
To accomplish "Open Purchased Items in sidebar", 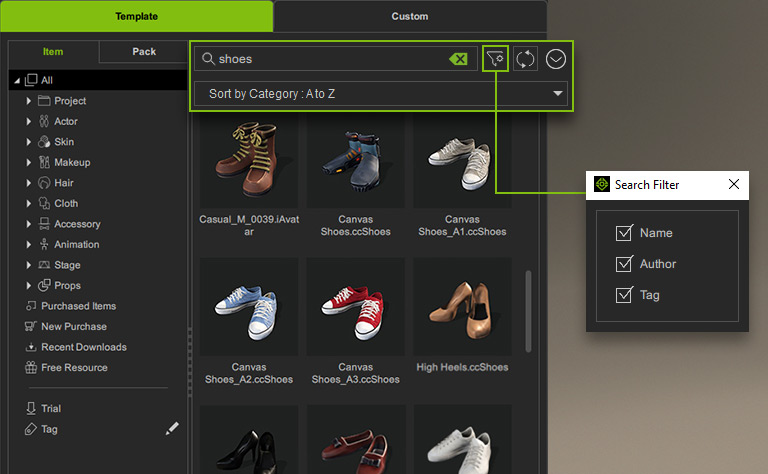I will click(x=78, y=306).
